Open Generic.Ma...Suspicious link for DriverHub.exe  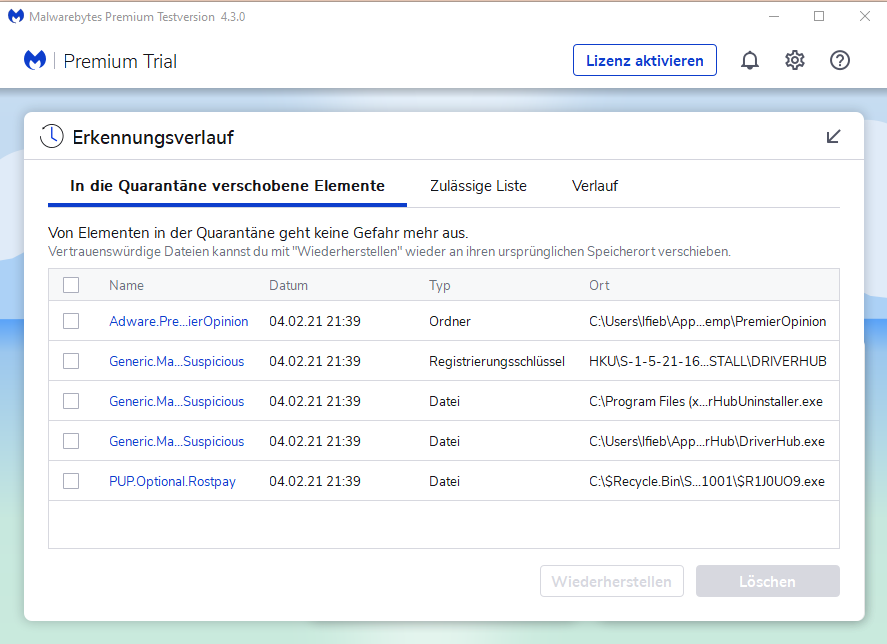click(x=176, y=441)
